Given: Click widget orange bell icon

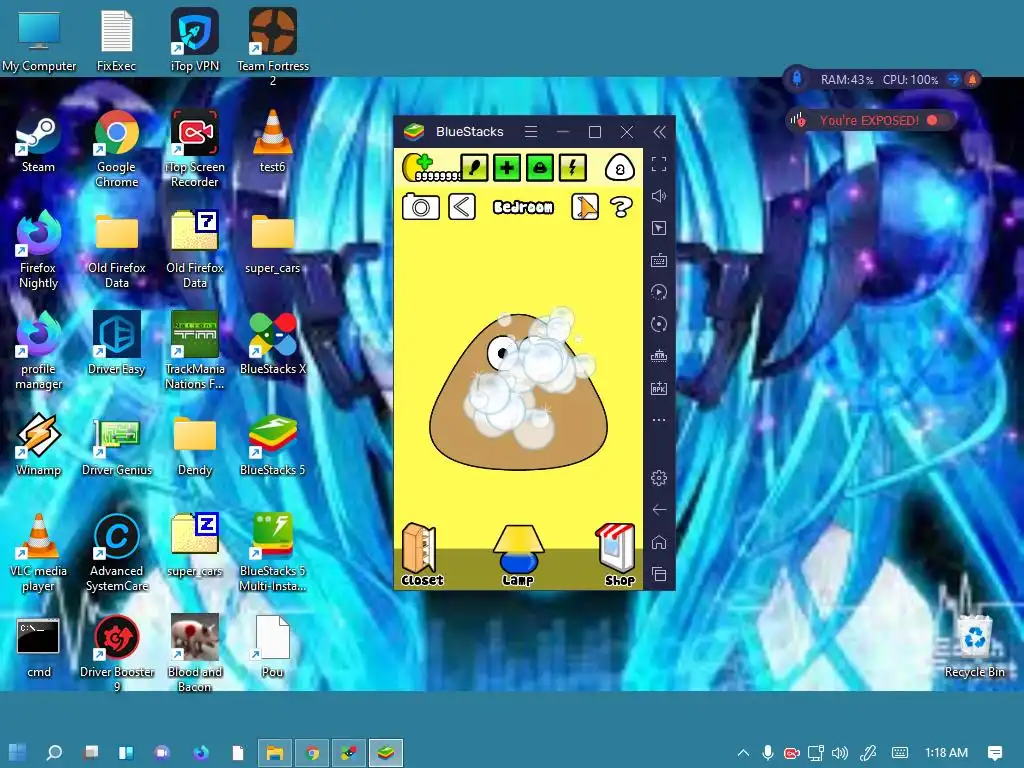Looking at the screenshot, I should click(972, 79).
